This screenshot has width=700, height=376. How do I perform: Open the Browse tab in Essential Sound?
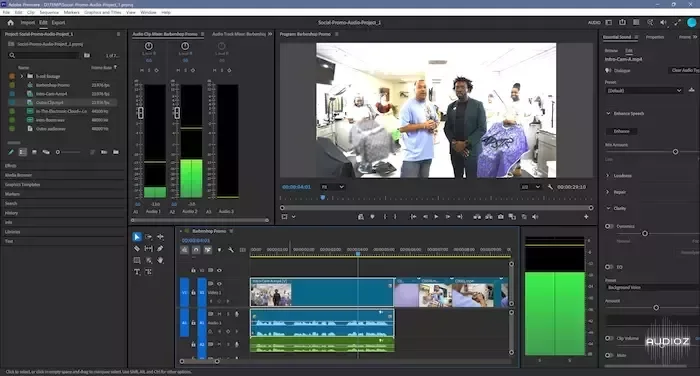click(611, 50)
